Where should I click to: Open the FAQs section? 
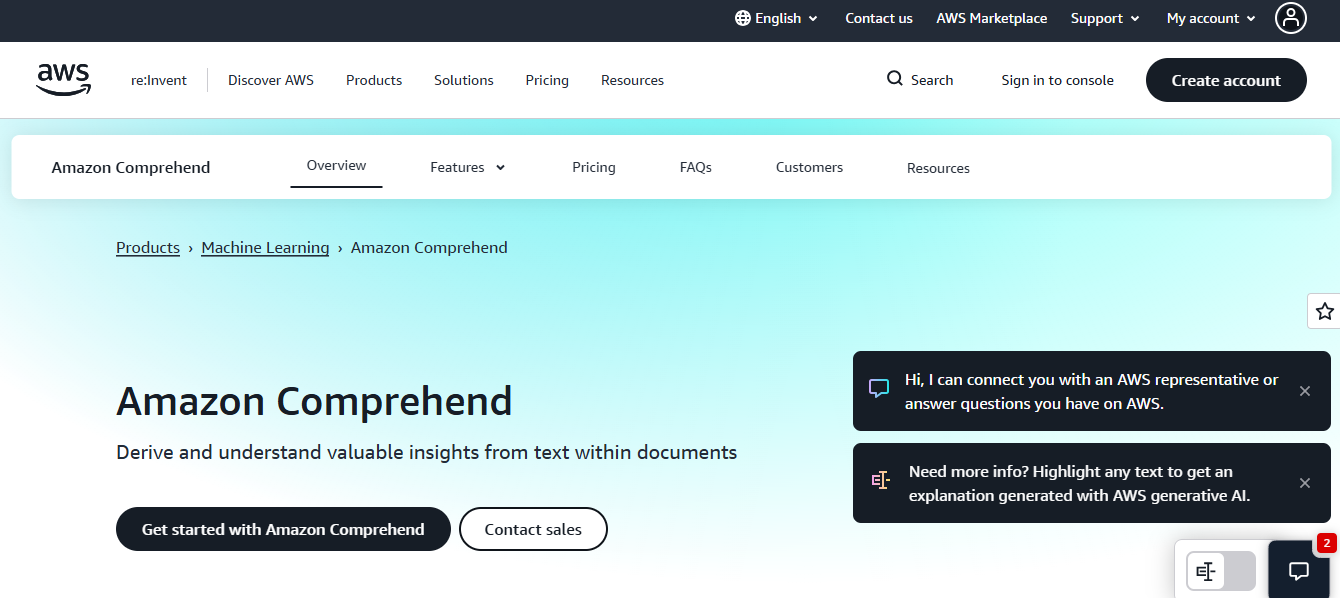click(x=695, y=167)
